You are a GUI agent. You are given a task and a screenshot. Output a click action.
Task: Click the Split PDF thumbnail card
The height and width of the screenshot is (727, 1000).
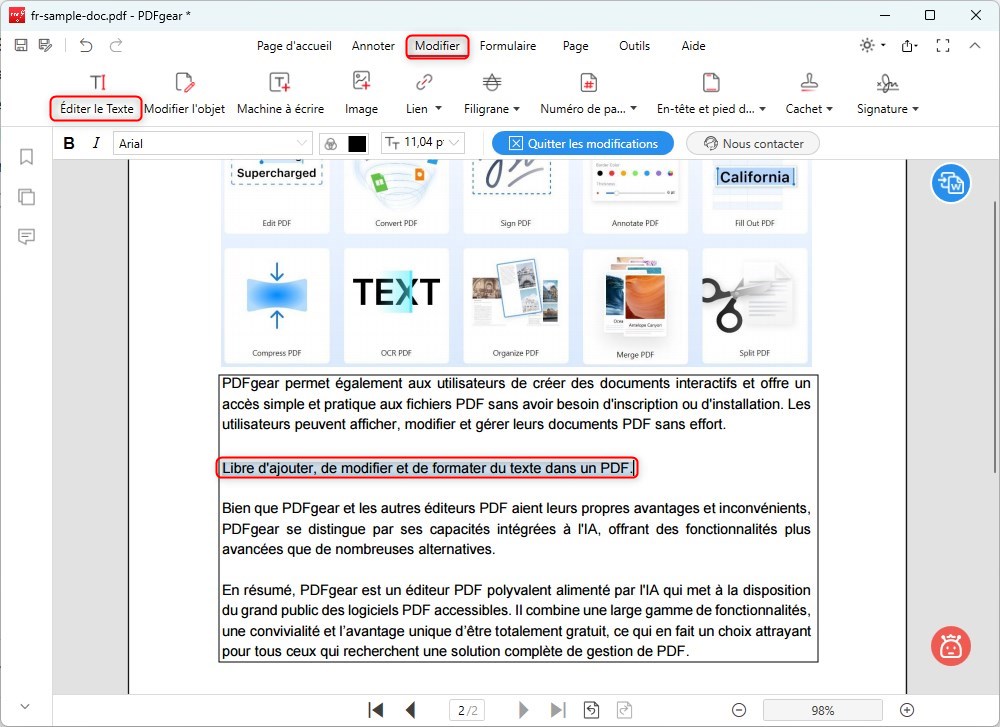click(754, 305)
